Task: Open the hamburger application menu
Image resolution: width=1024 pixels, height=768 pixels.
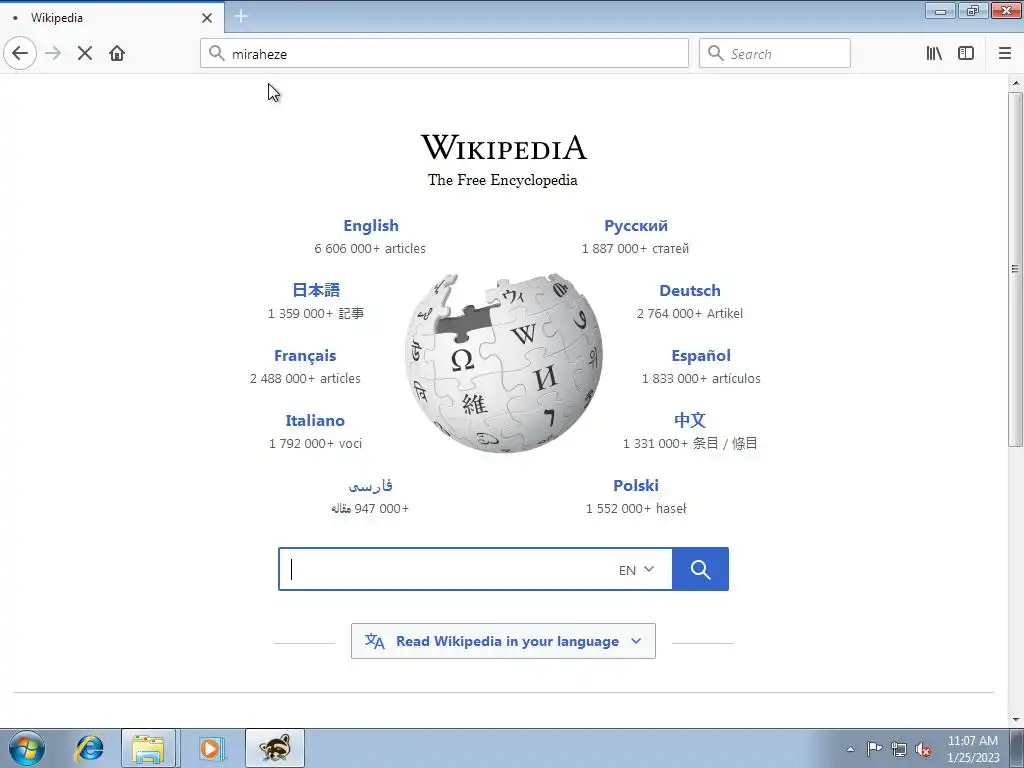Action: 1005,53
